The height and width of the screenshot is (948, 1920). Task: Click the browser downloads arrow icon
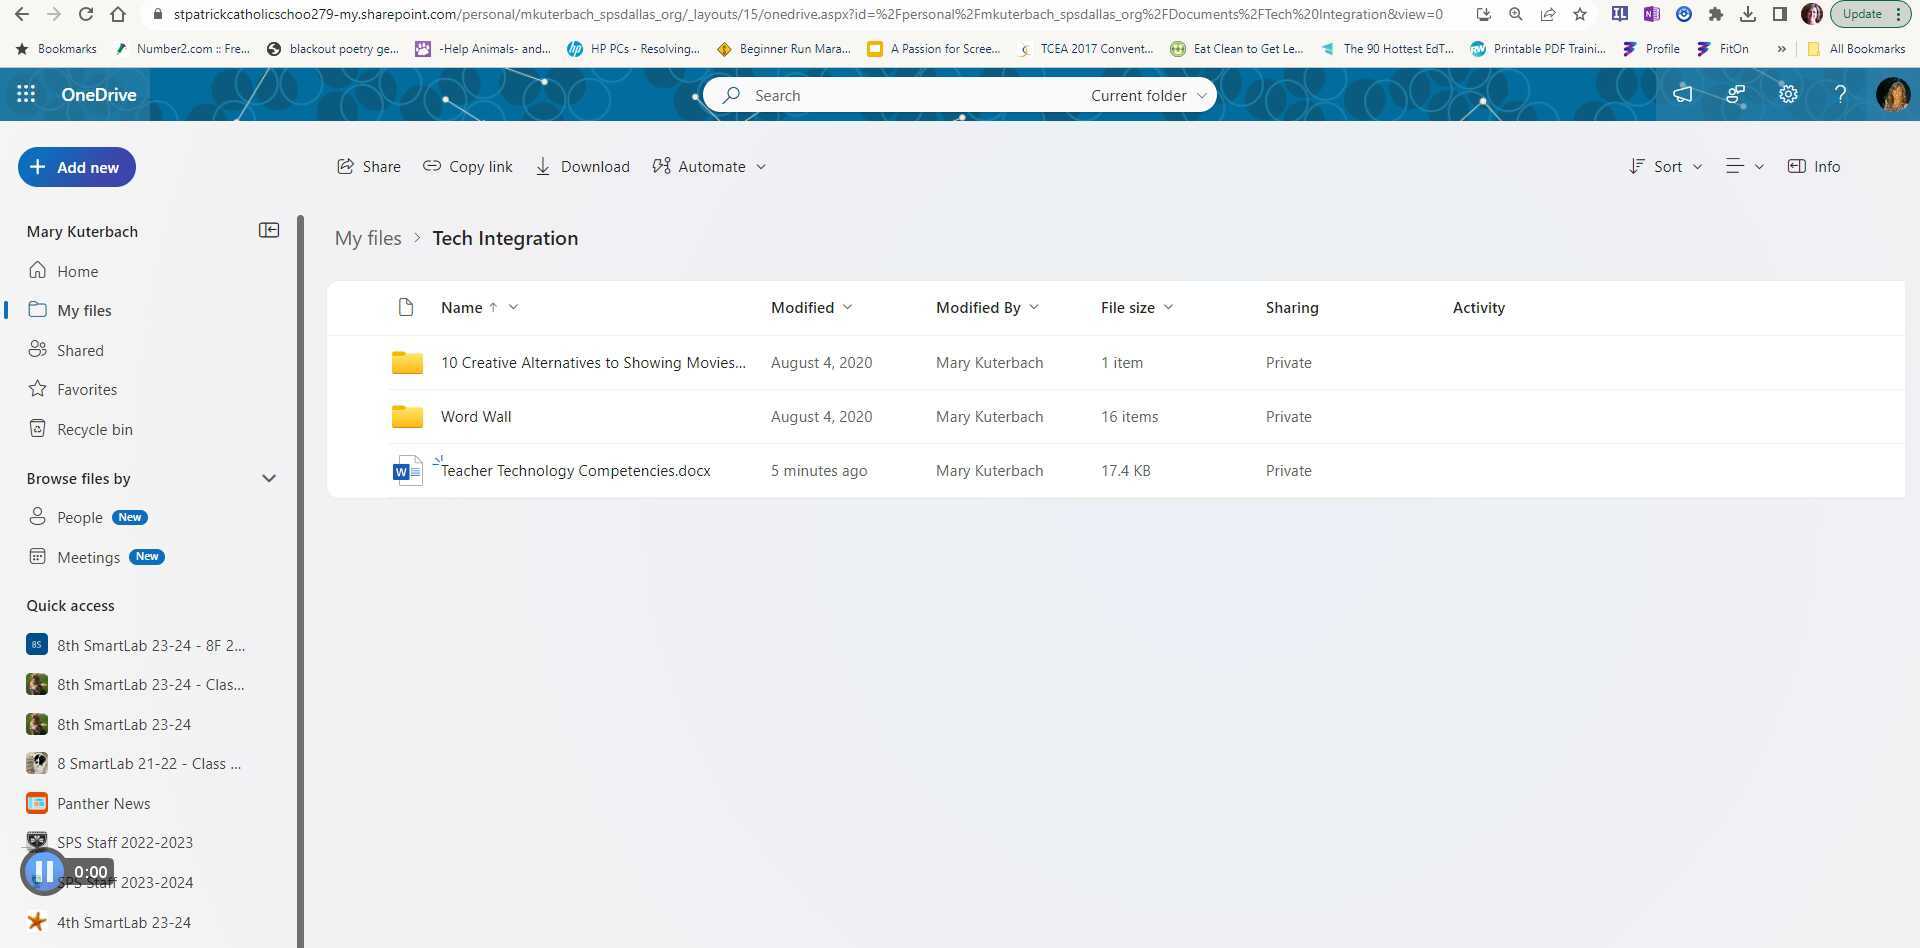tap(1748, 14)
